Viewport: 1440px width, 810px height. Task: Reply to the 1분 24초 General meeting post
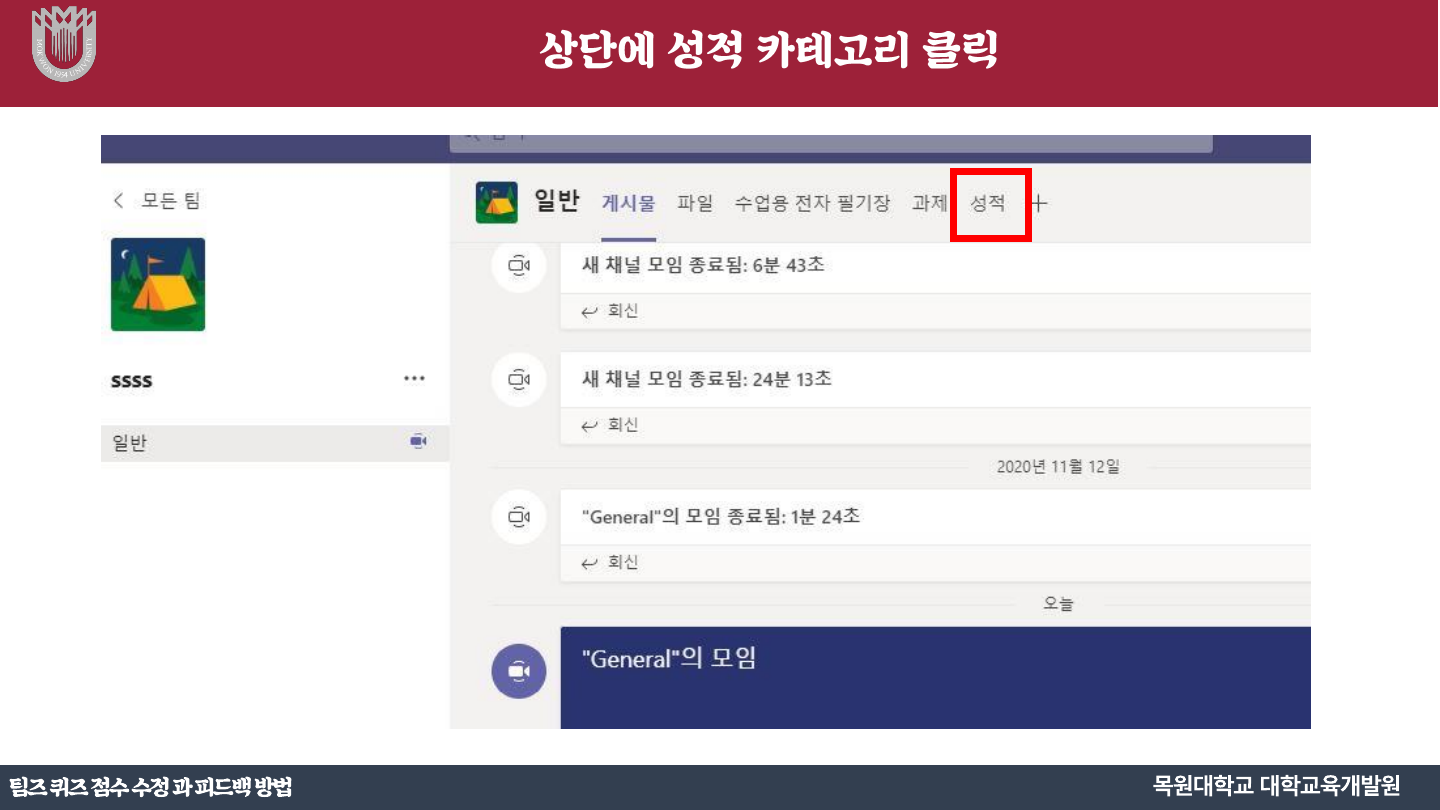[611, 562]
